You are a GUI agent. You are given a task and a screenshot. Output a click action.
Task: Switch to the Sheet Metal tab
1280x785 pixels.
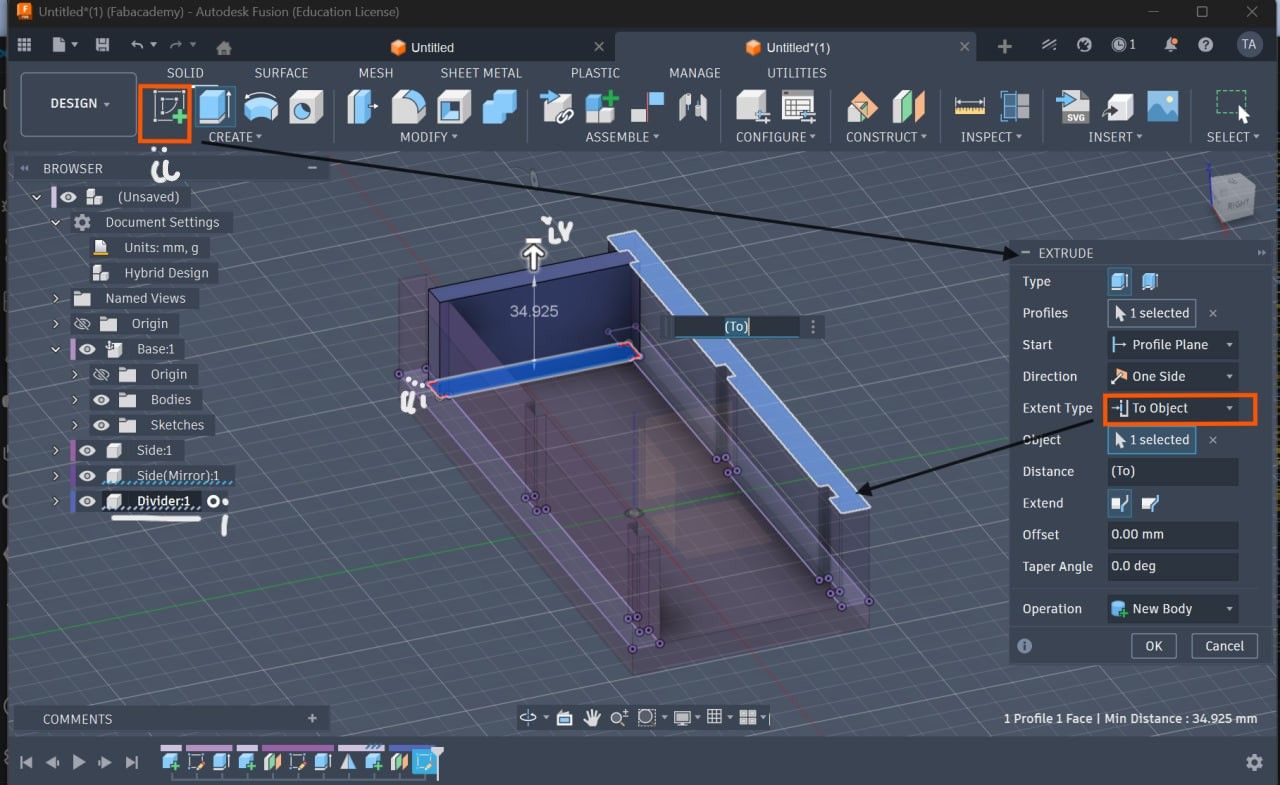click(x=480, y=73)
